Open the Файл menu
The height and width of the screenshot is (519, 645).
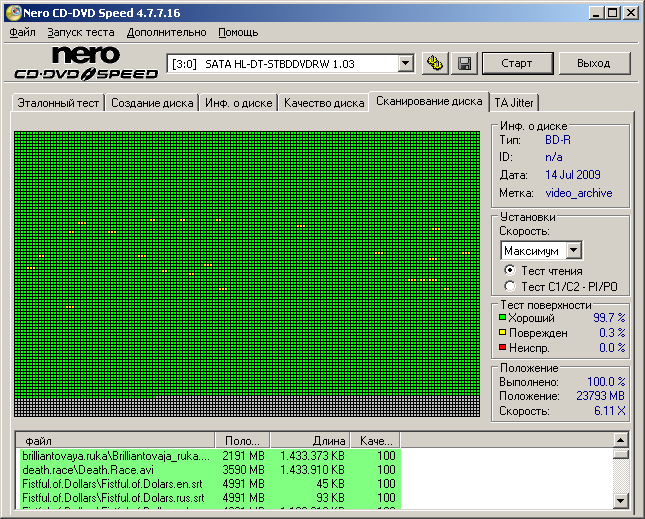click(22, 32)
